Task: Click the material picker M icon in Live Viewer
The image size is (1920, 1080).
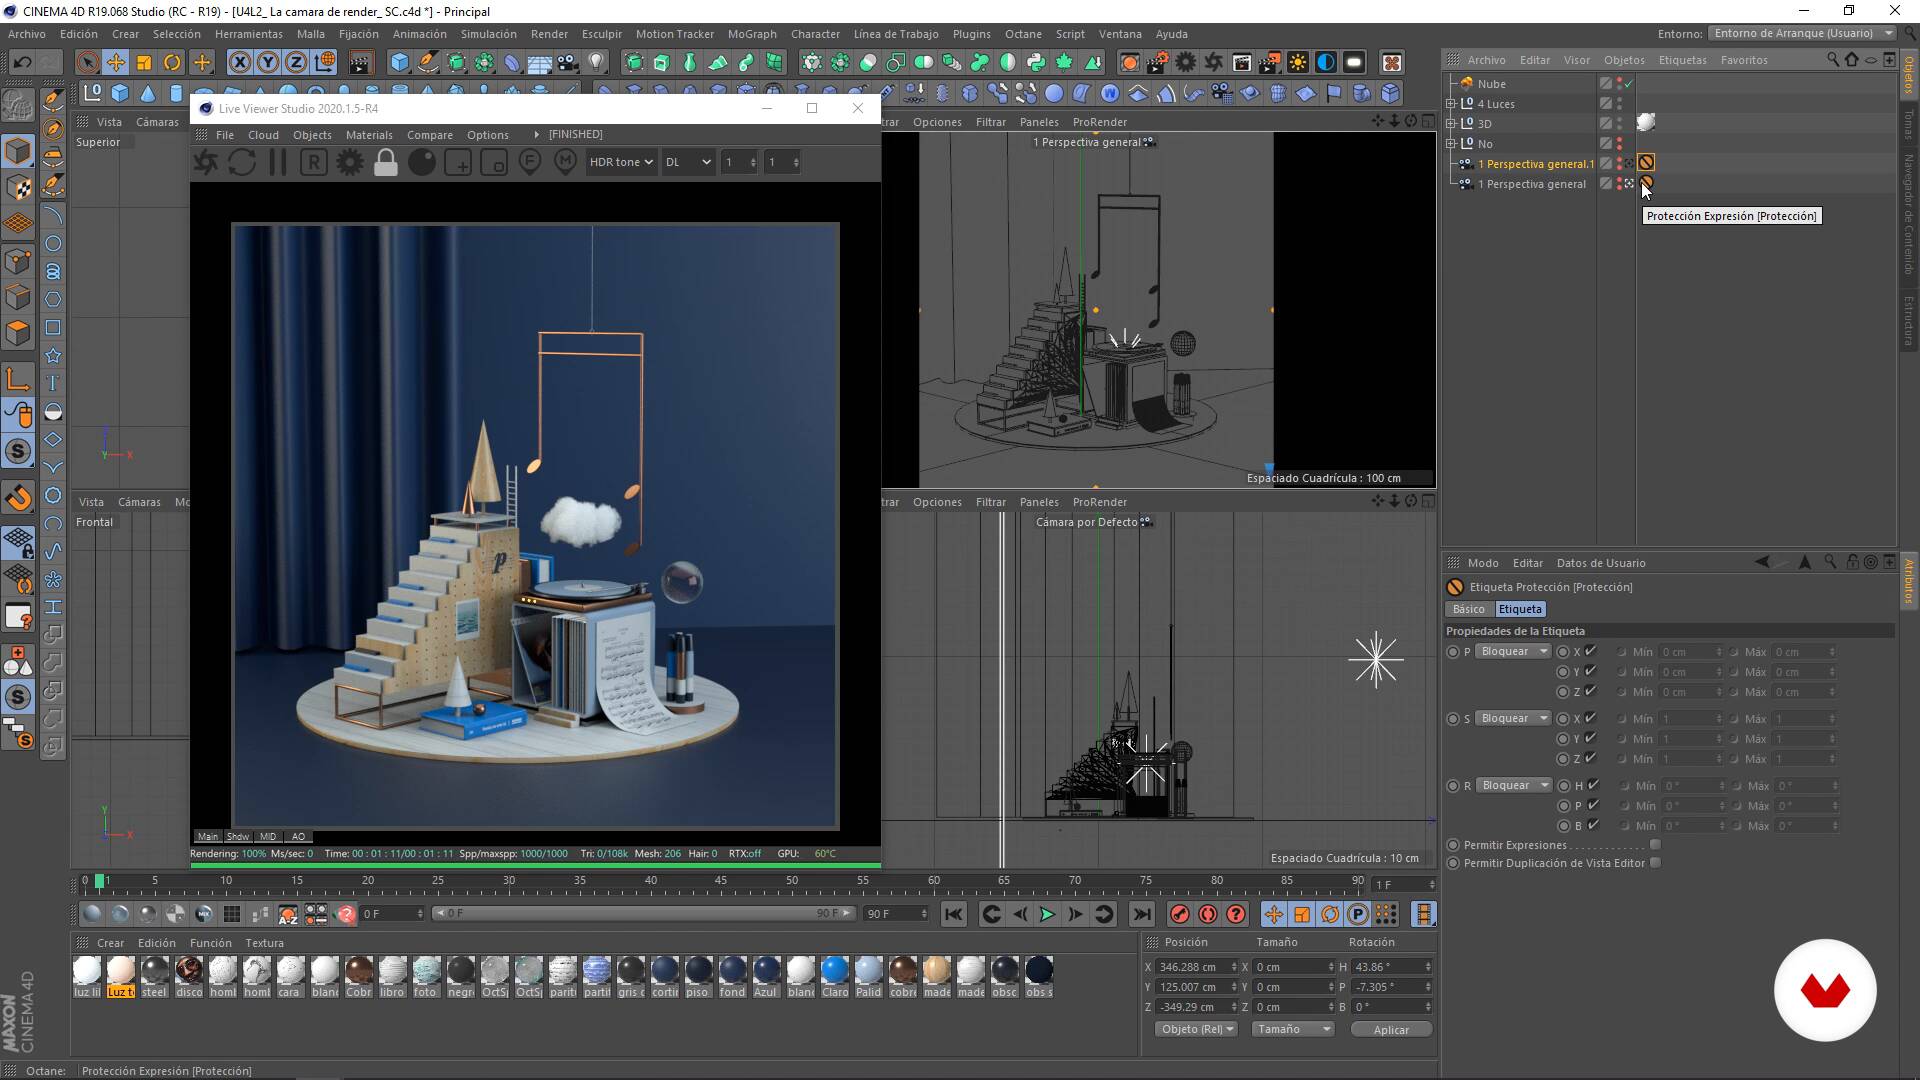Action: tap(566, 162)
